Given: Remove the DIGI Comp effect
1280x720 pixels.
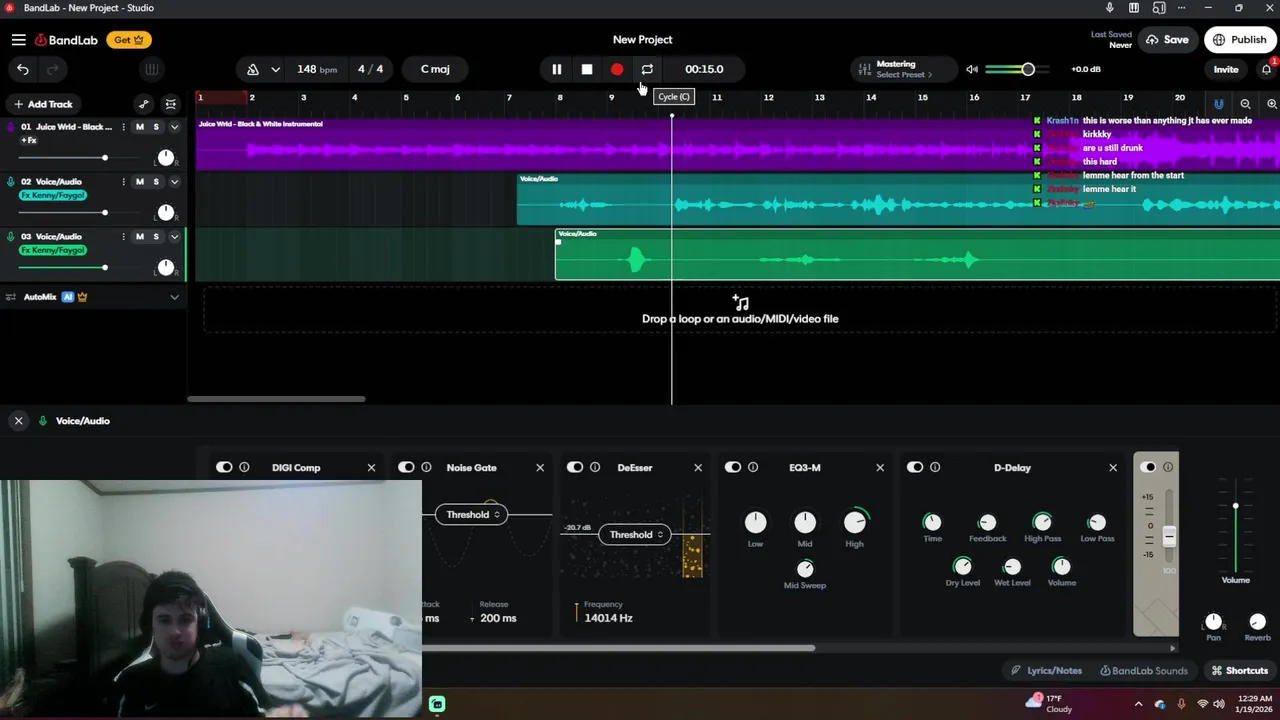Looking at the screenshot, I should point(371,467).
